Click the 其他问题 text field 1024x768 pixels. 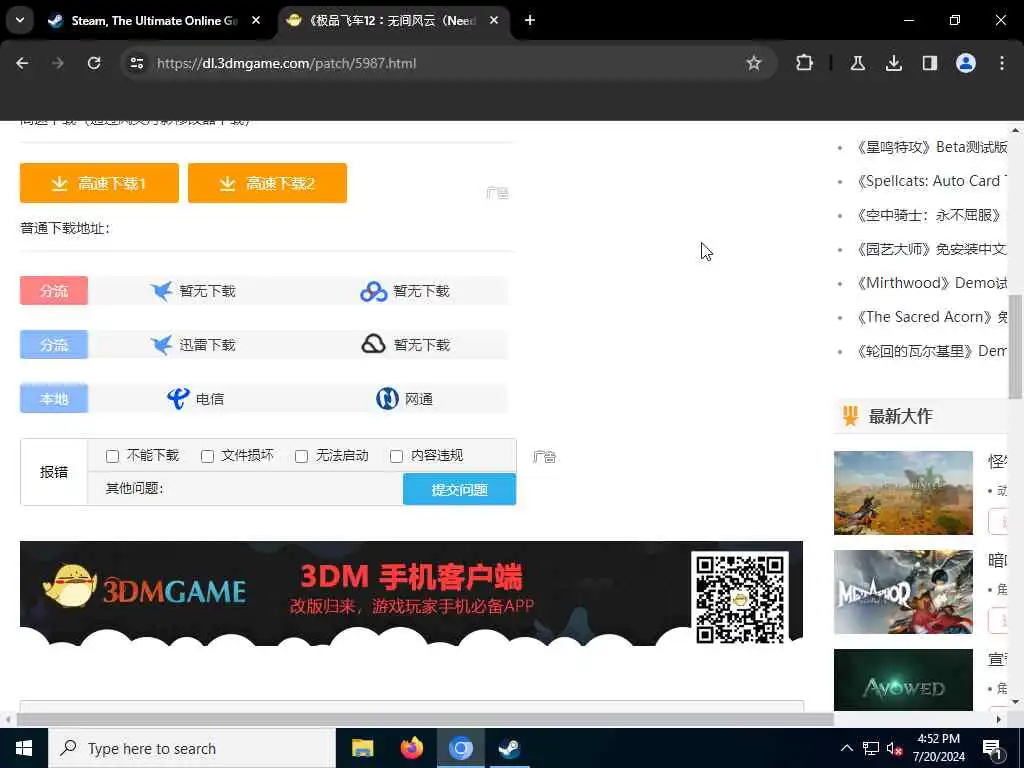[281, 488]
